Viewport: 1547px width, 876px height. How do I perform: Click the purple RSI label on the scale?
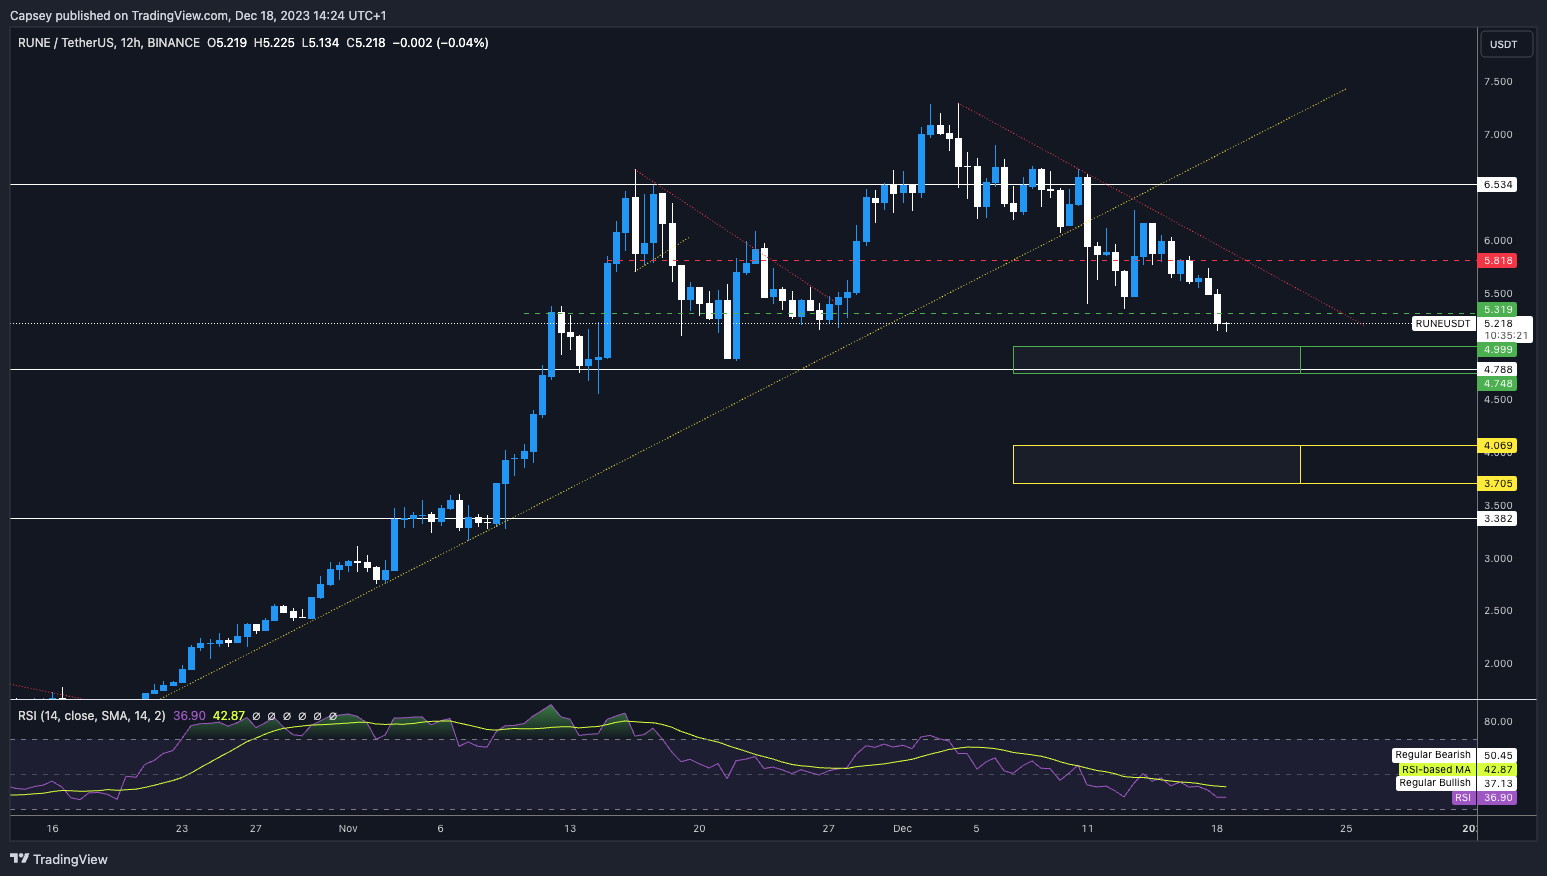[1463, 798]
